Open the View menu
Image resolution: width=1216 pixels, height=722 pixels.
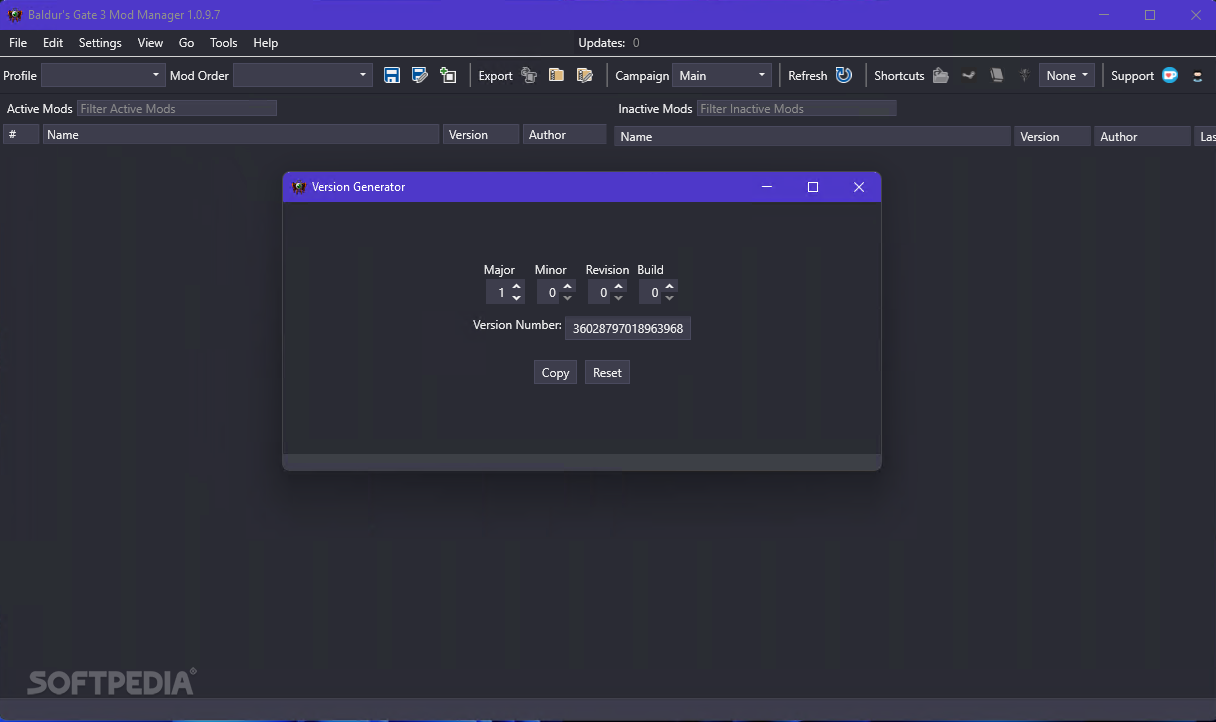[150, 43]
